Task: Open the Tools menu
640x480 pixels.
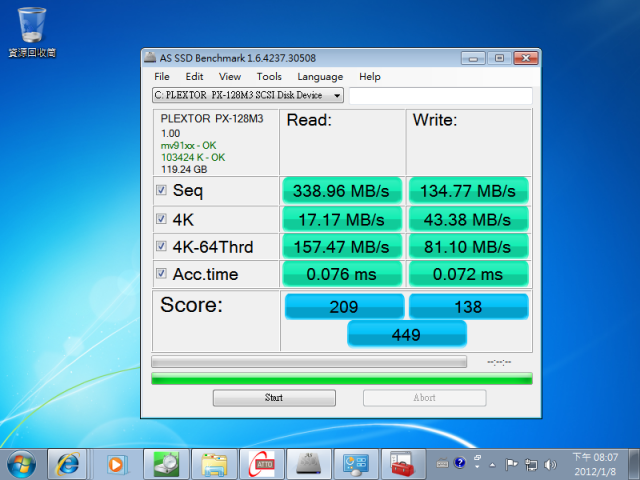Action: pyautogui.click(x=269, y=77)
